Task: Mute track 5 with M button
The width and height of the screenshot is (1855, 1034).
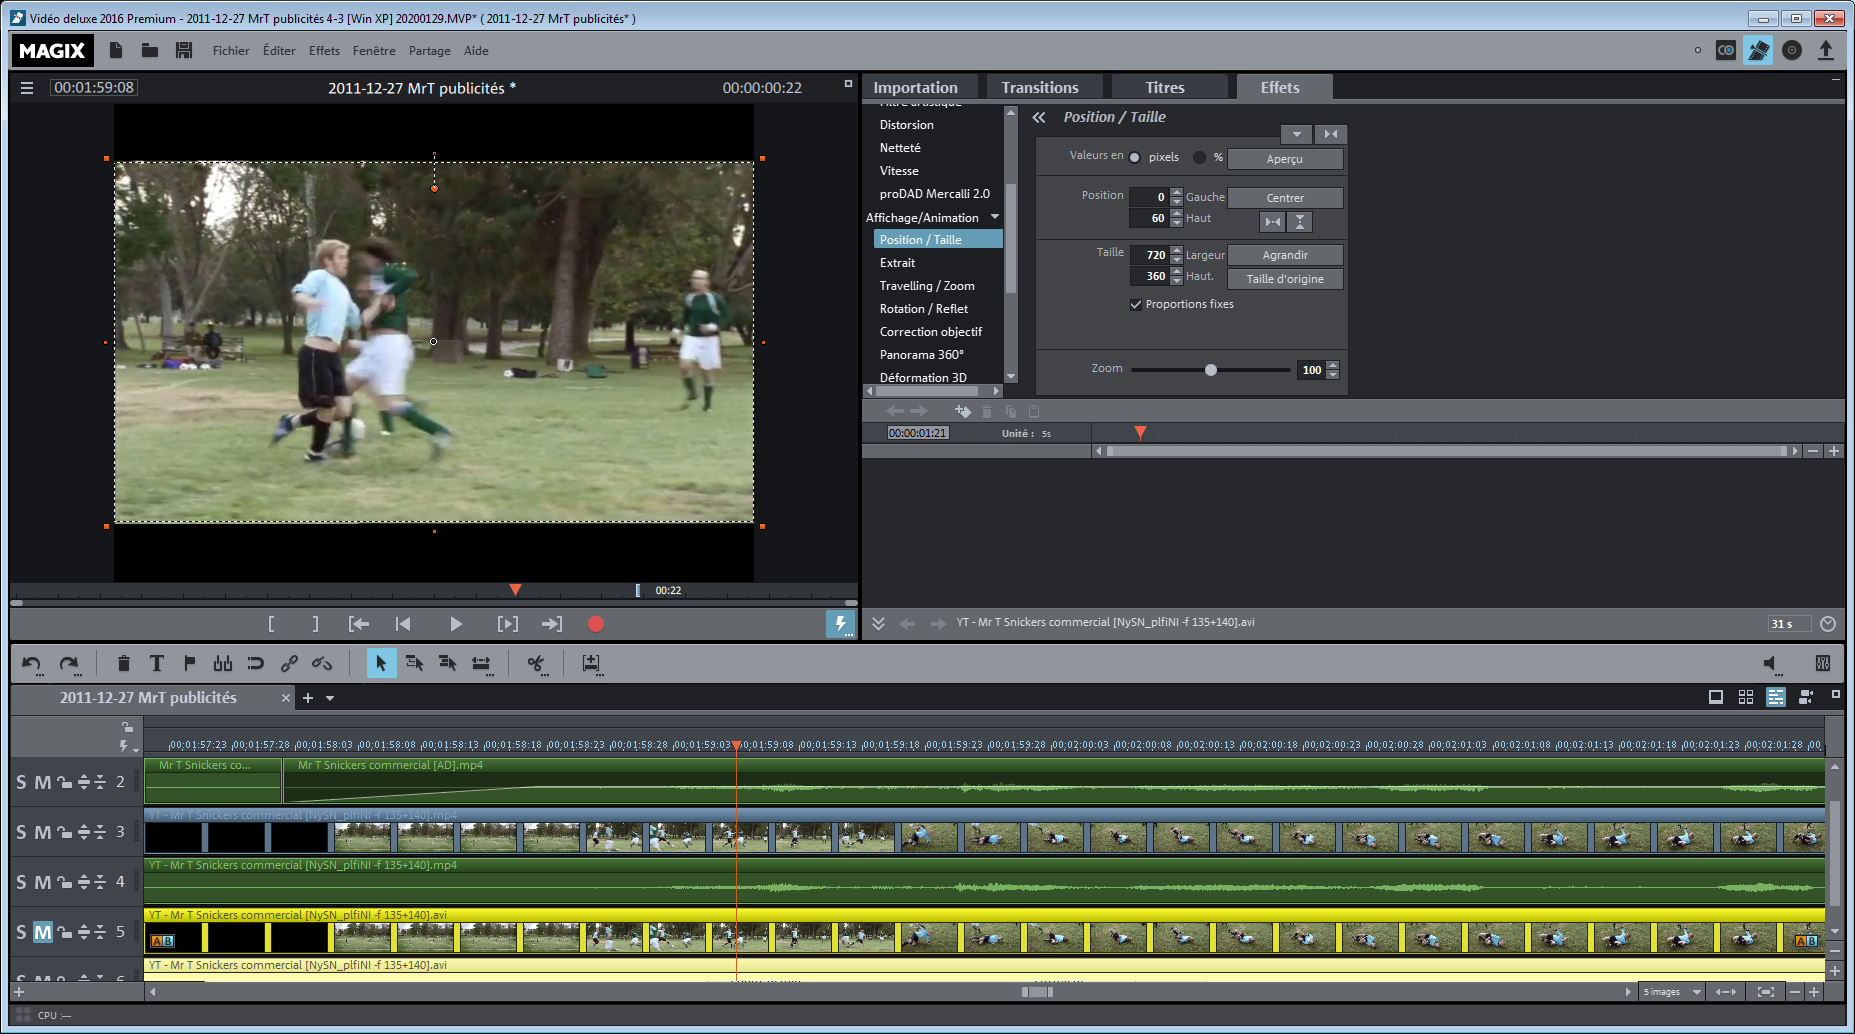Action: pos(42,932)
